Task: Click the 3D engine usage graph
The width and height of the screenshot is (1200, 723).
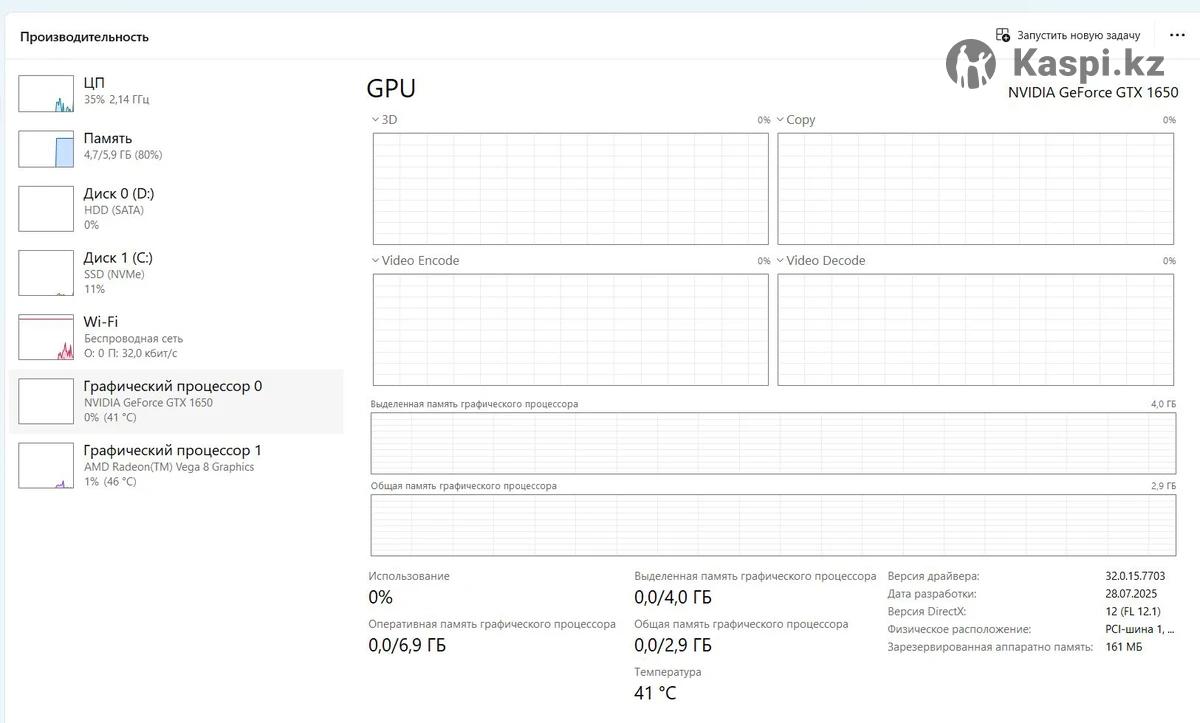Action: (570, 188)
